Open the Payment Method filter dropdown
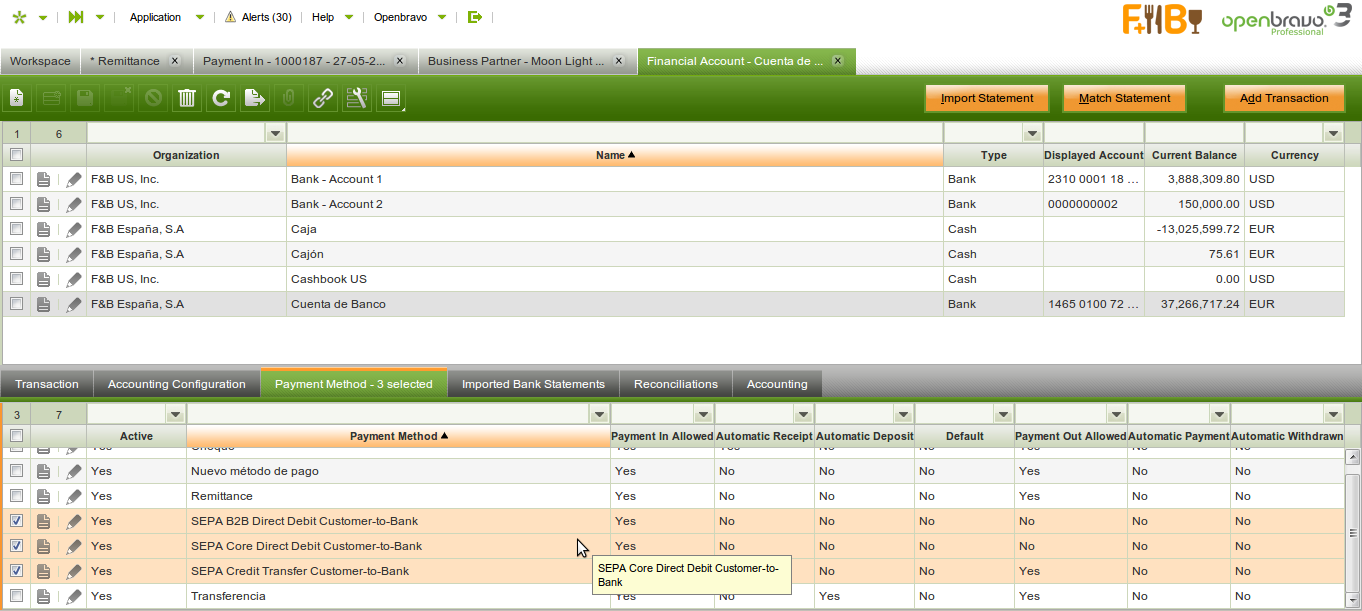Screen dimensions: 1362x611 [x=598, y=414]
